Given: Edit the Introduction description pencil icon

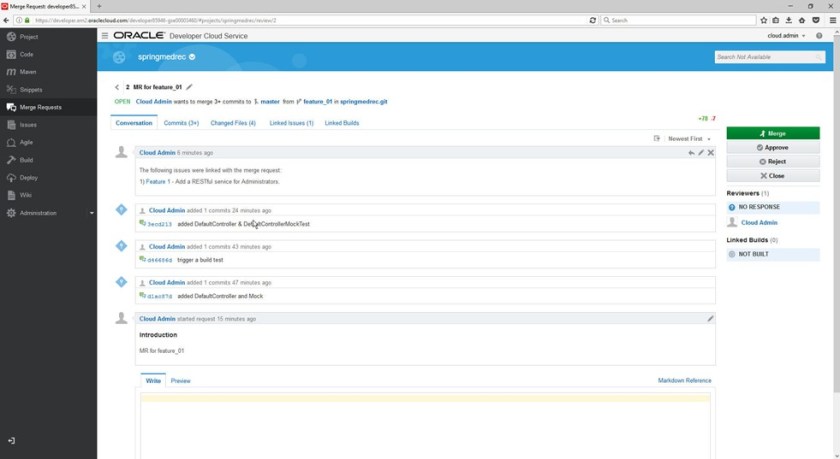Looking at the screenshot, I should [x=710, y=319].
